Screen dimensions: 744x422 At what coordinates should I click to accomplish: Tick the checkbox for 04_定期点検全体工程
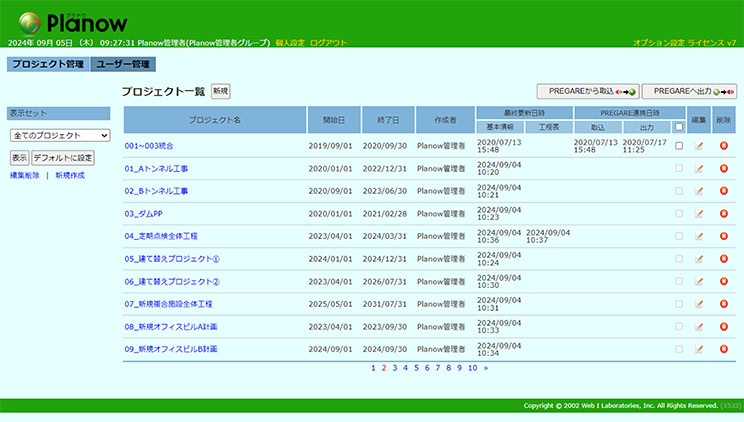tap(679, 236)
